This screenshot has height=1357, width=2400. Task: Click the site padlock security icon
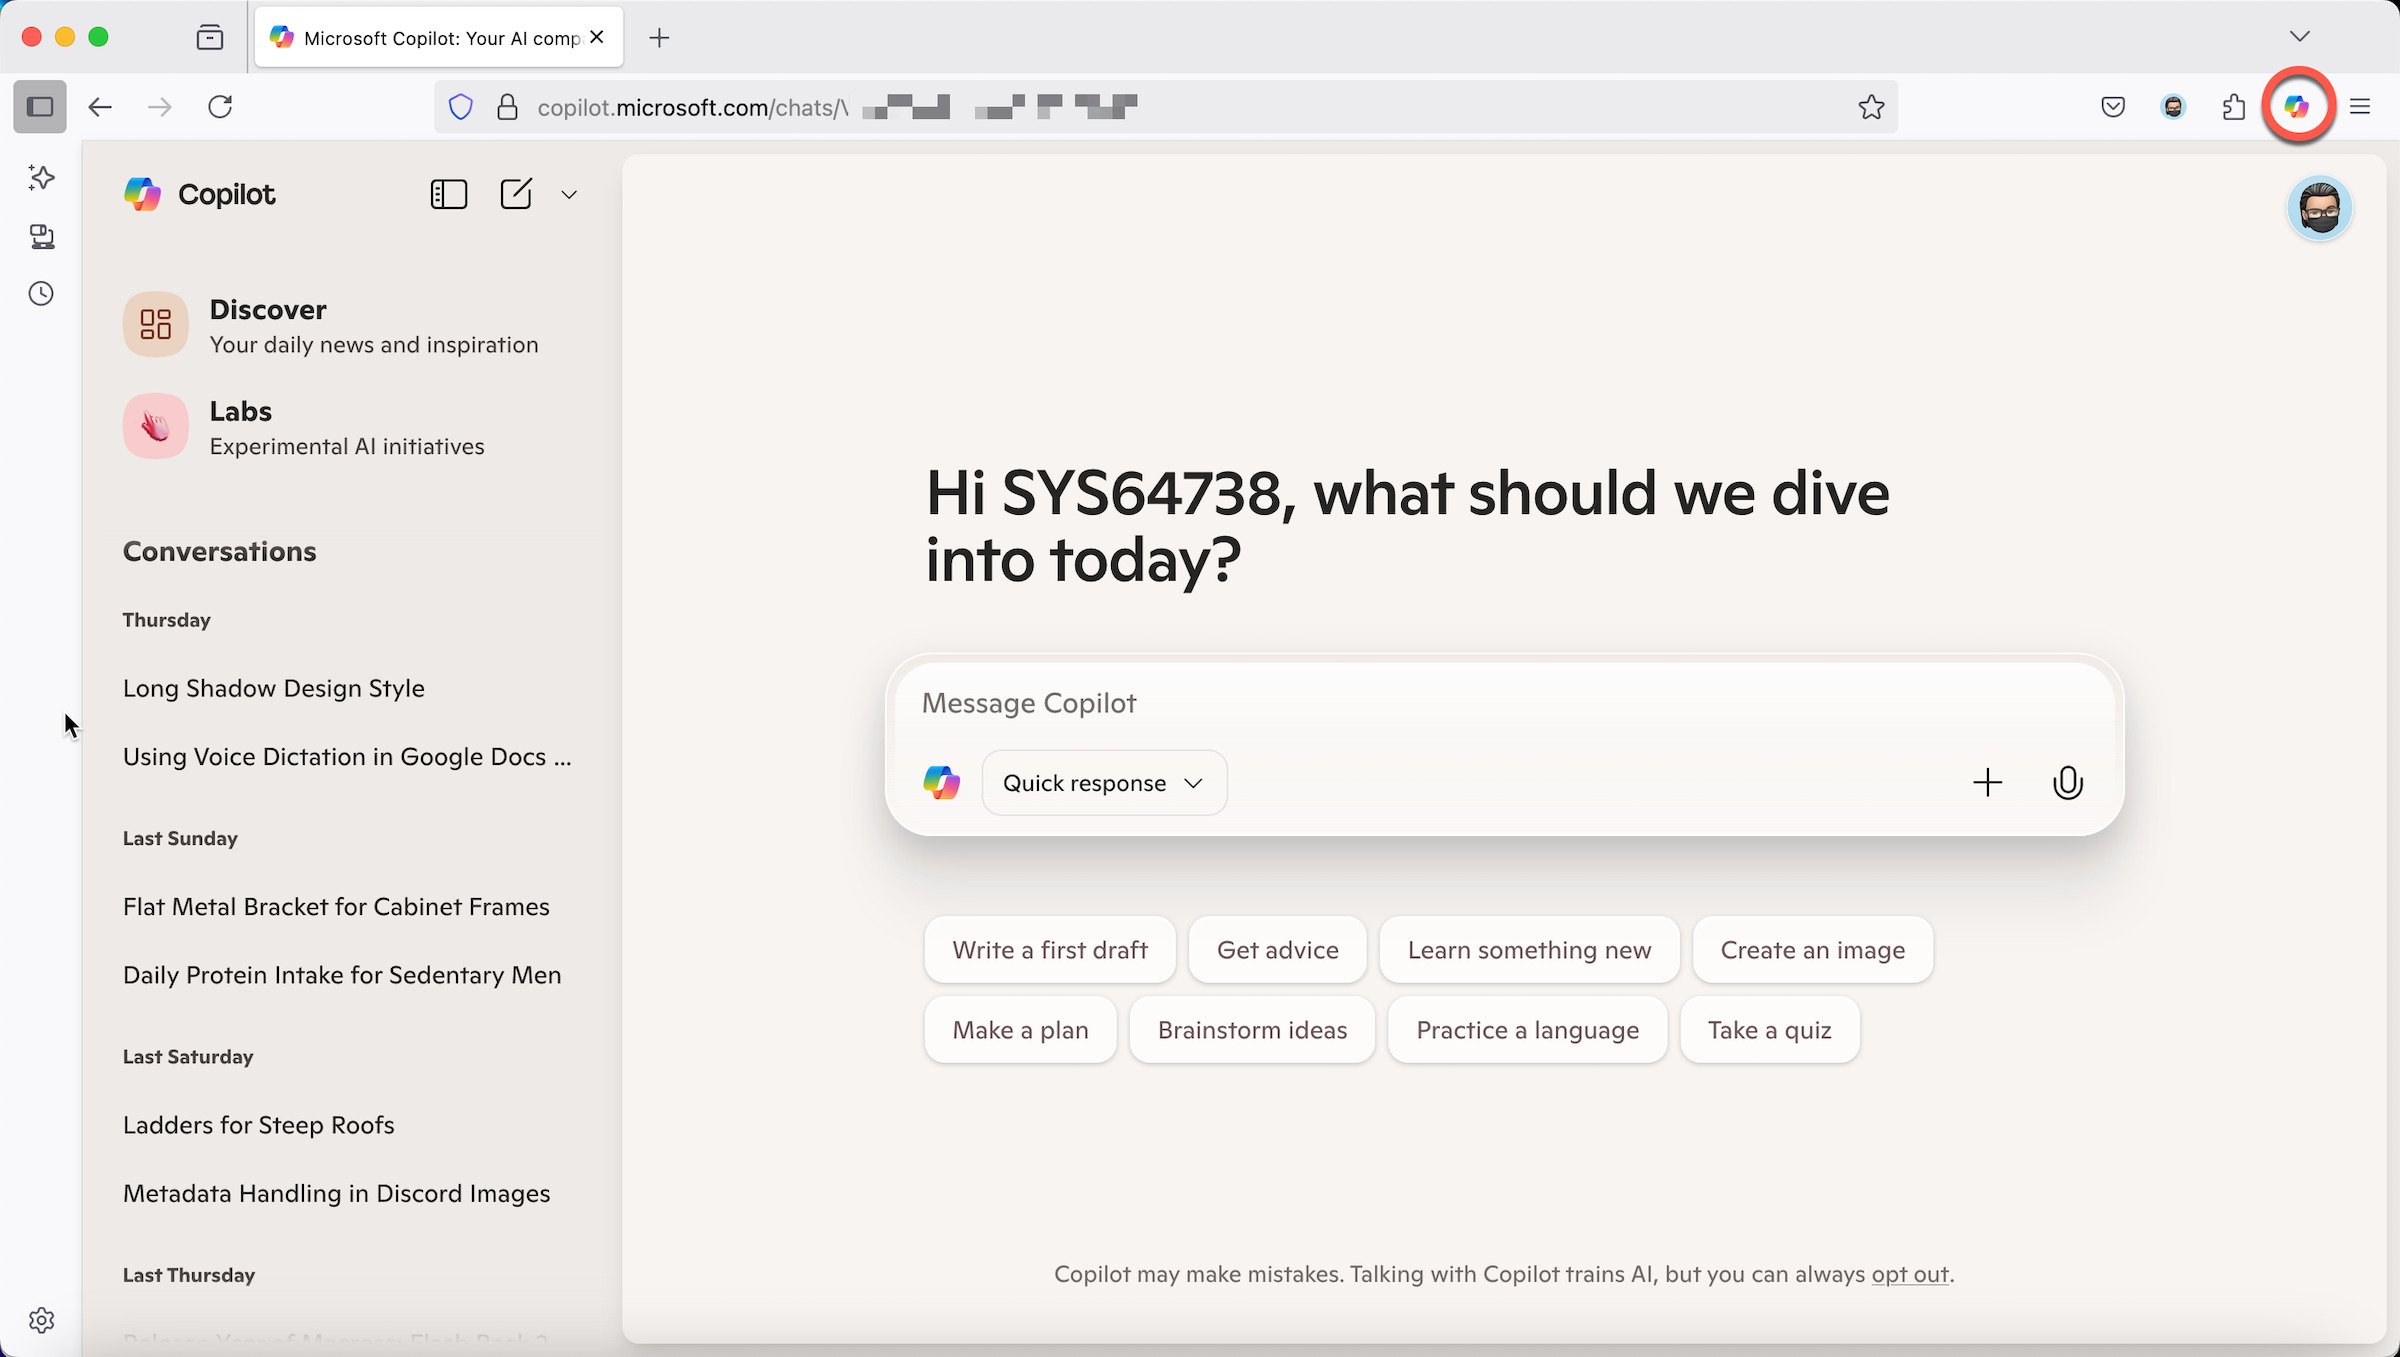tap(508, 106)
